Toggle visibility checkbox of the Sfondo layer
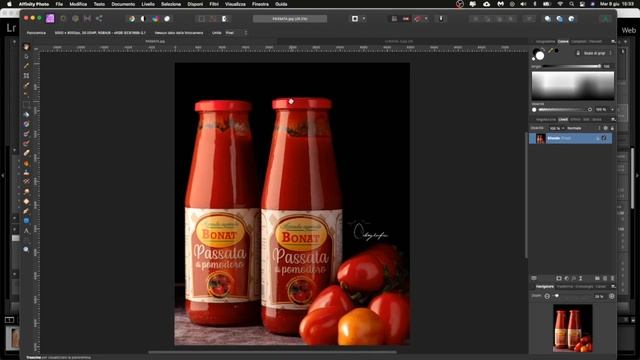The width and height of the screenshot is (640, 360). point(604,138)
